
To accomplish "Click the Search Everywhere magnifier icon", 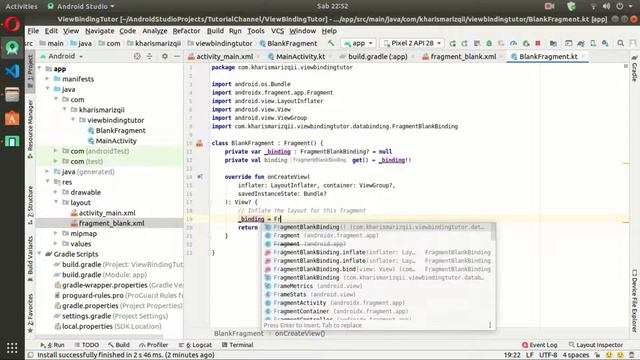I will 620,43.
